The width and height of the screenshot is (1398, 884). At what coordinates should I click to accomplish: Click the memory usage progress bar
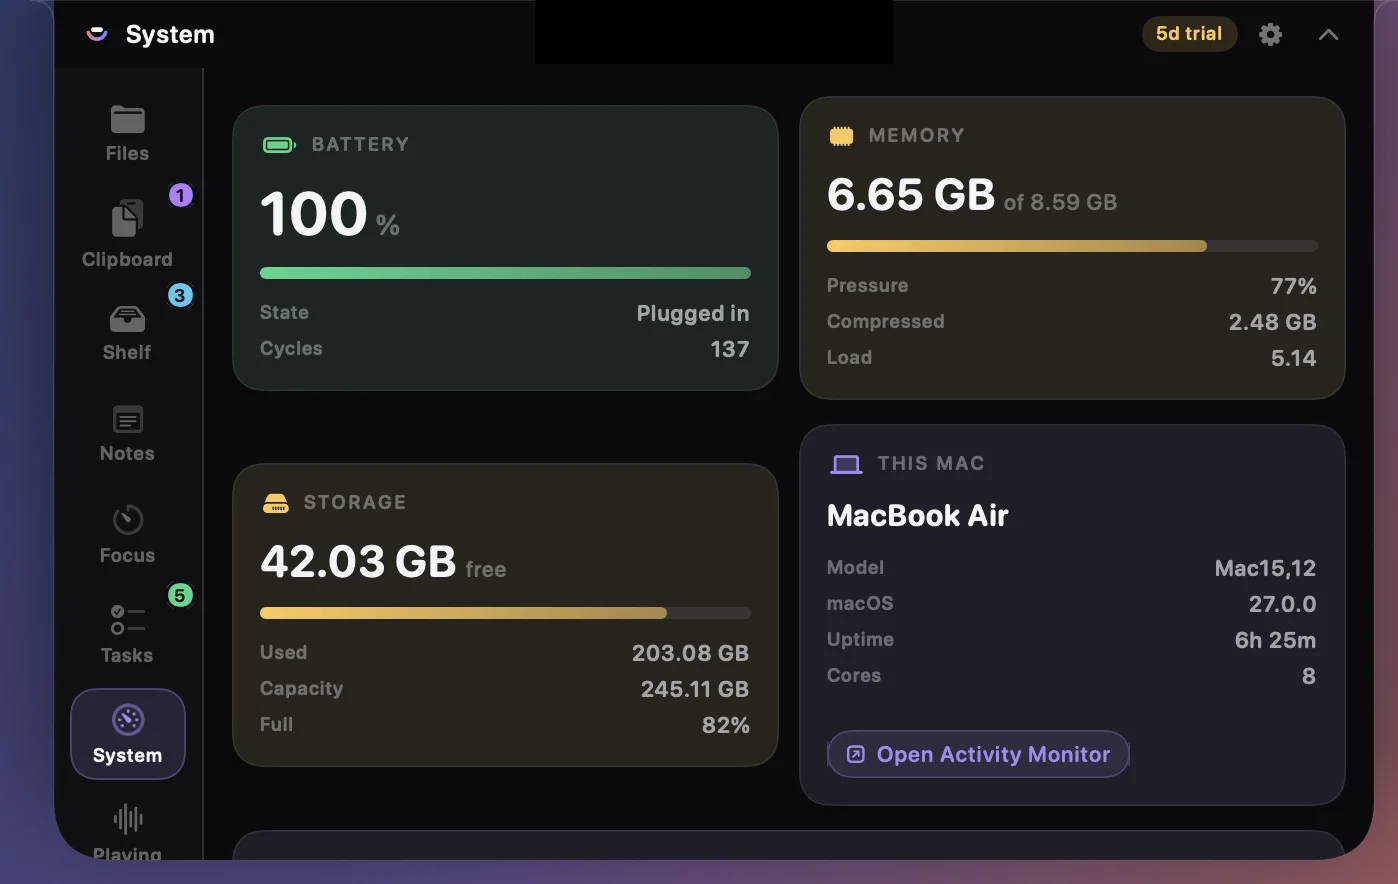pos(1072,246)
